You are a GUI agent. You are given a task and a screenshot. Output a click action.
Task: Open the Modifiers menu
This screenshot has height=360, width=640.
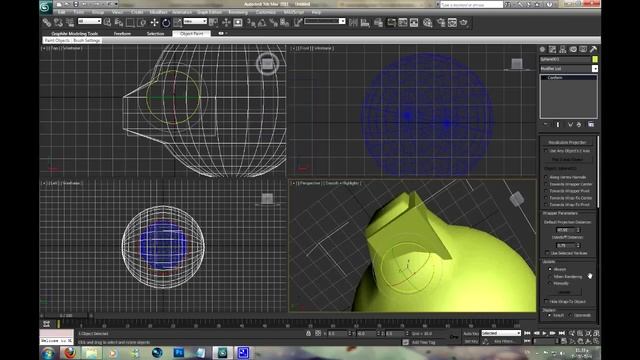(158, 12)
